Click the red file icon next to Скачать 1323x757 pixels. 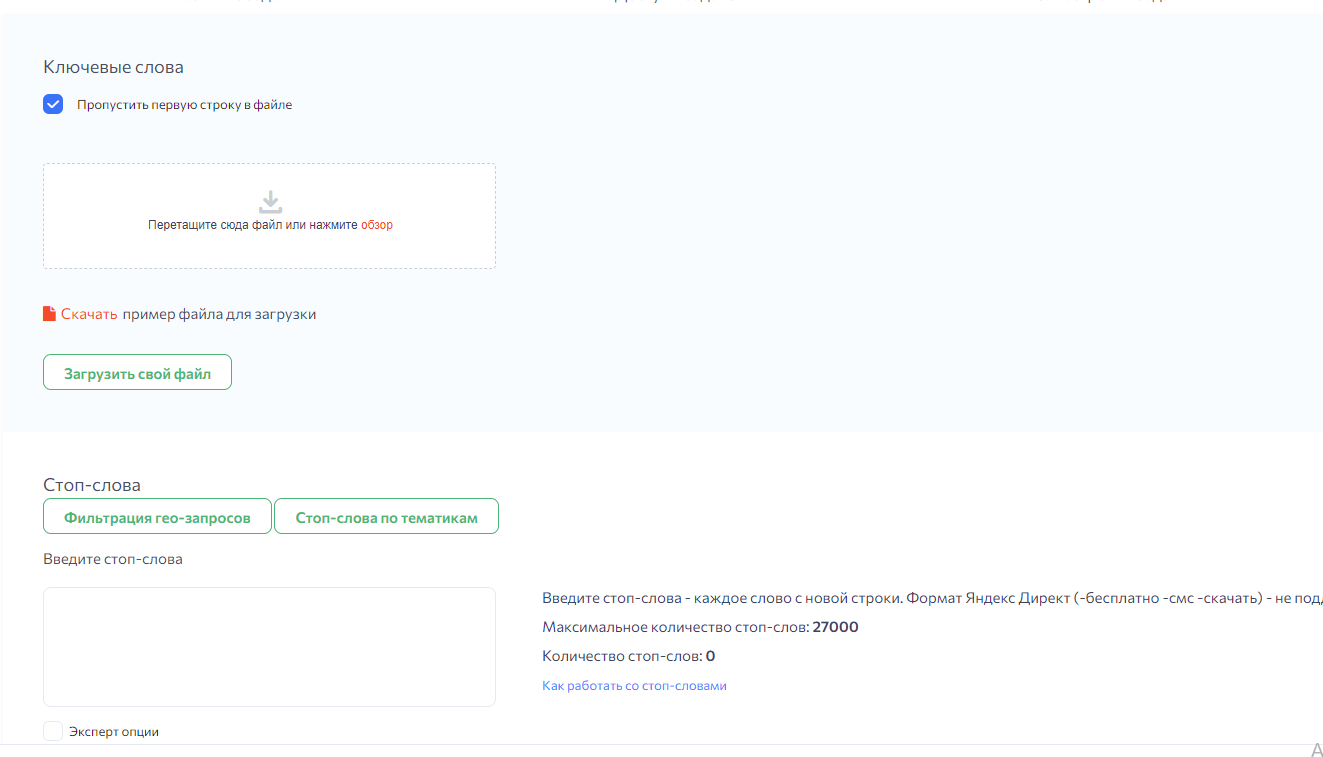click(48, 313)
